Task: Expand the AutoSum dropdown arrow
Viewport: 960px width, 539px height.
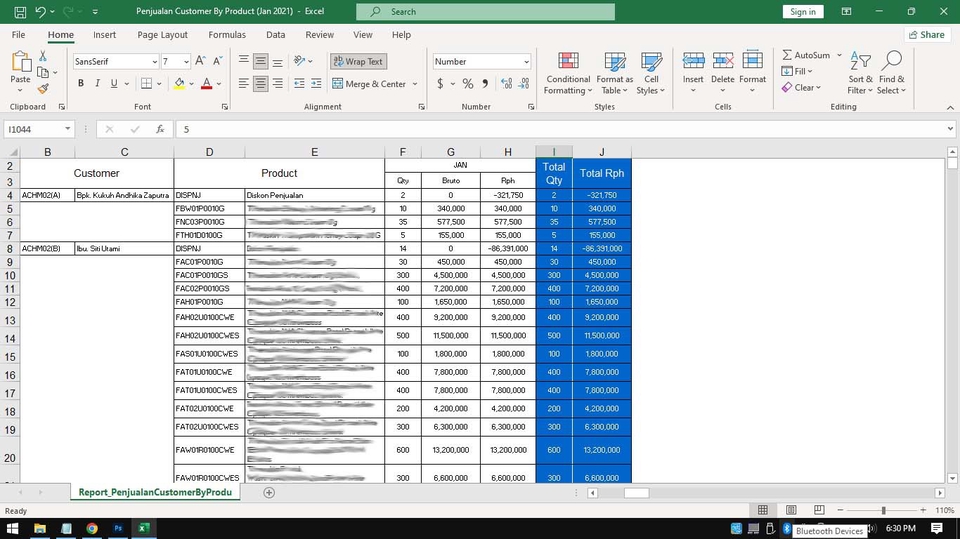Action: (839, 55)
